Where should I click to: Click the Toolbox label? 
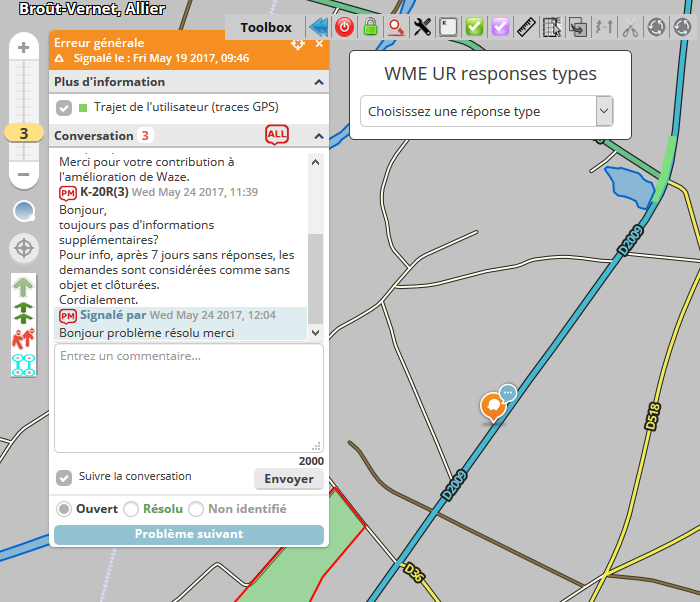266,27
